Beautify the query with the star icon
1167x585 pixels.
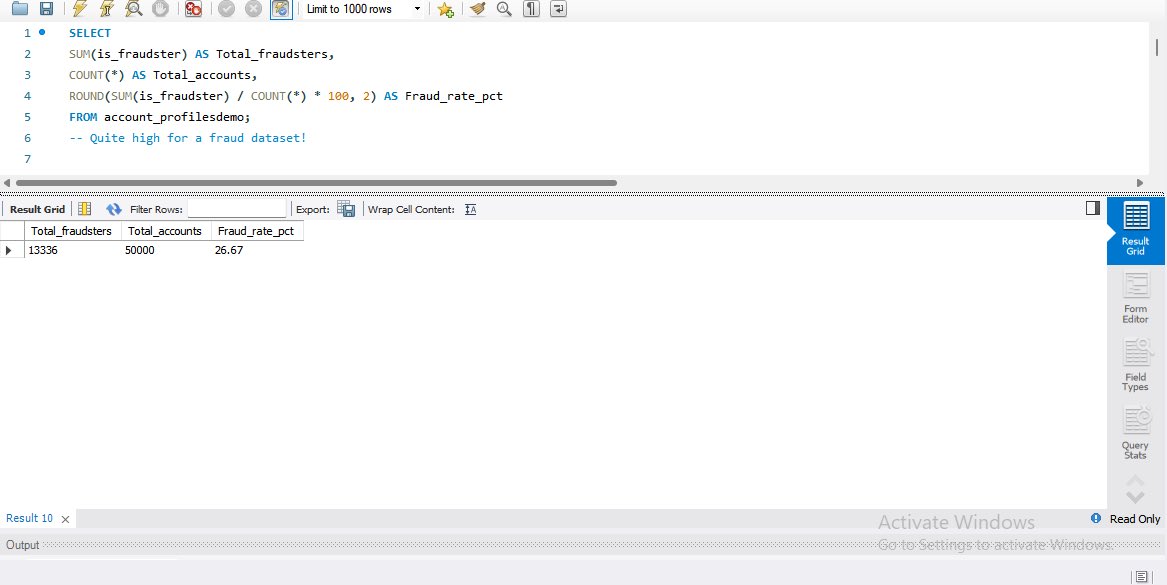coord(445,9)
